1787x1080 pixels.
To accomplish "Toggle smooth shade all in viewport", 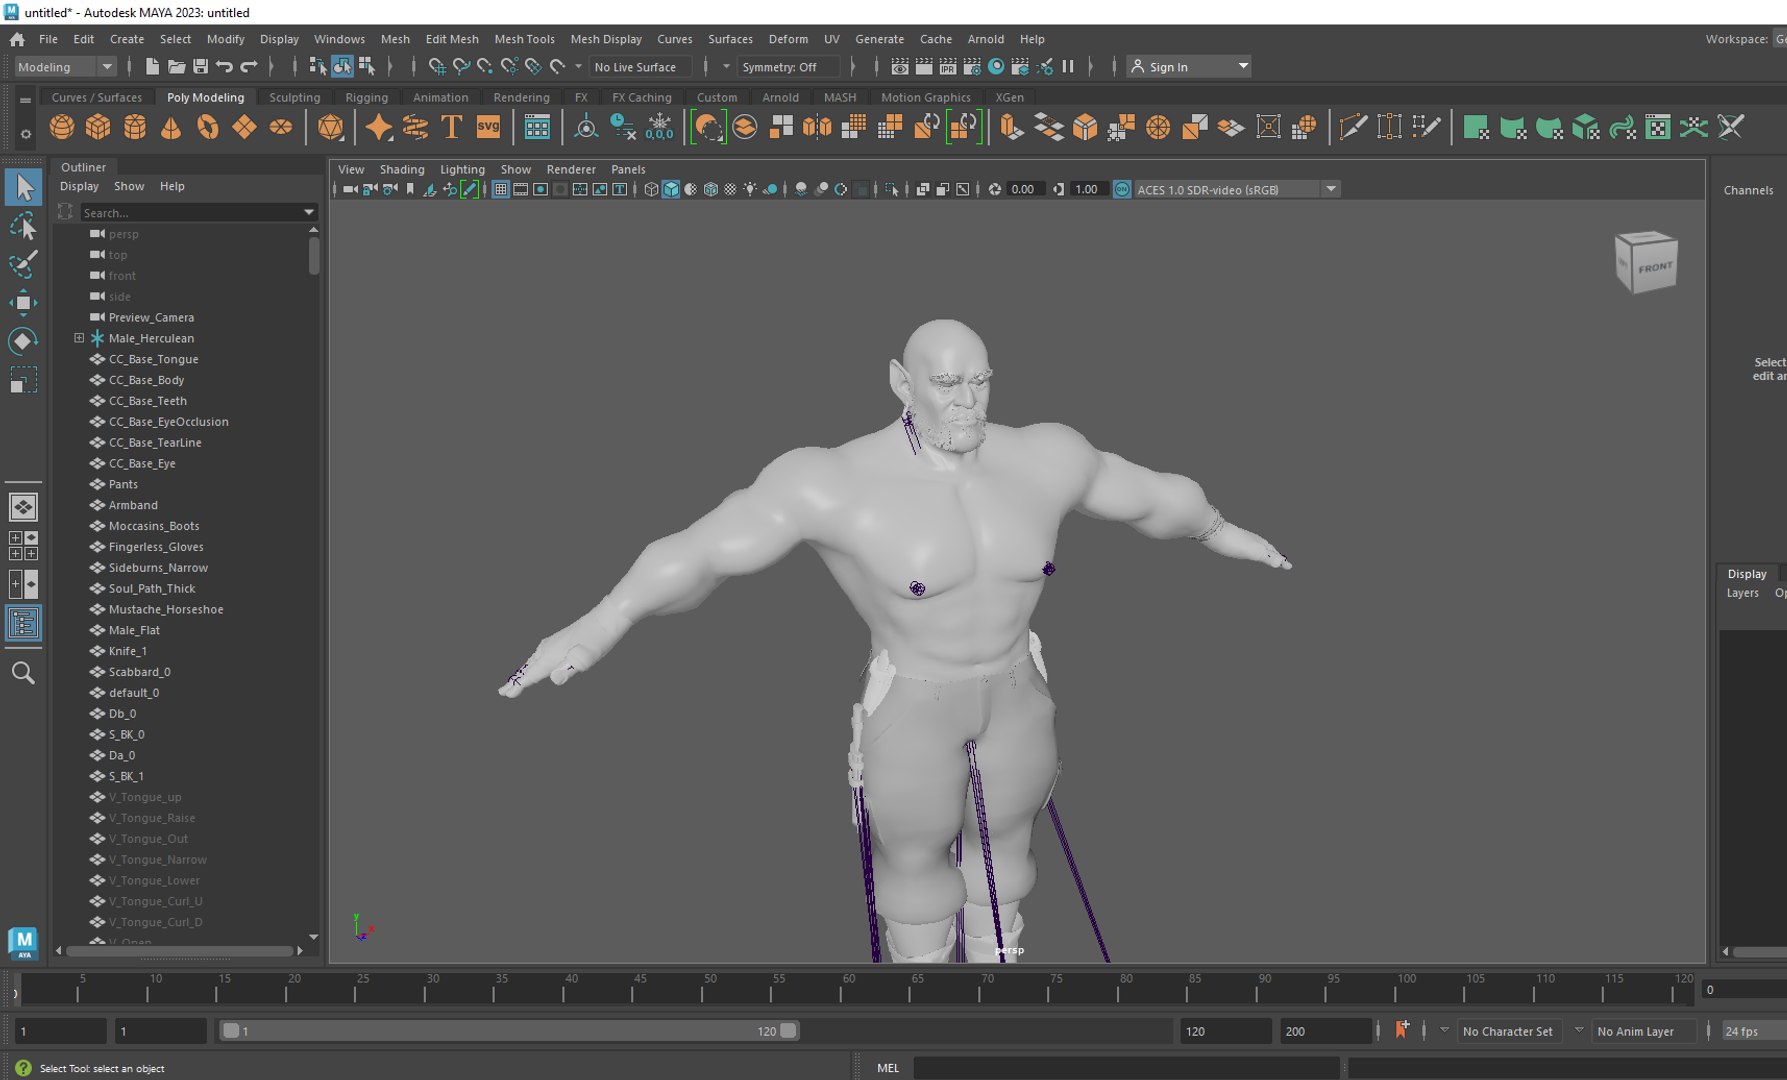I will (x=671, y=189).
